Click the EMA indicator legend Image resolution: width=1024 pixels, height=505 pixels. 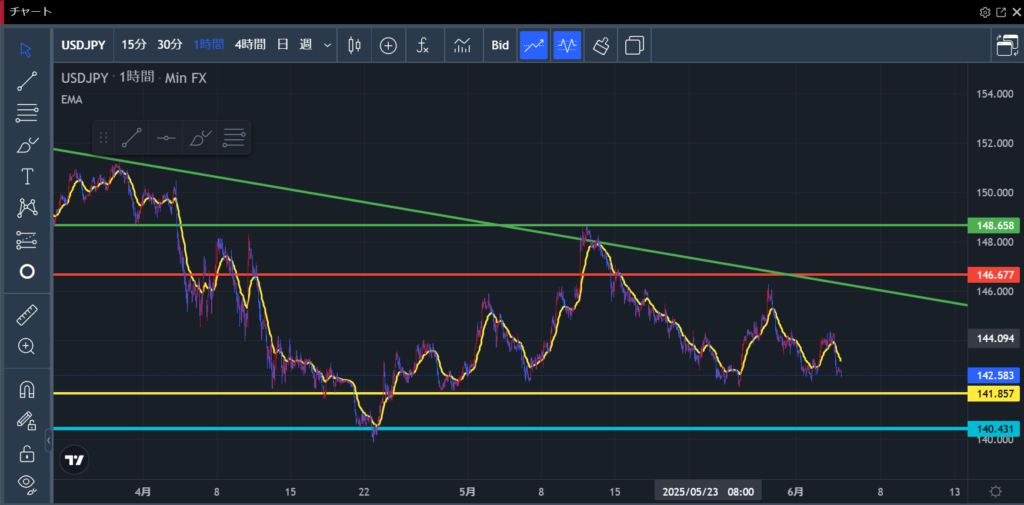tap(72, 99)
